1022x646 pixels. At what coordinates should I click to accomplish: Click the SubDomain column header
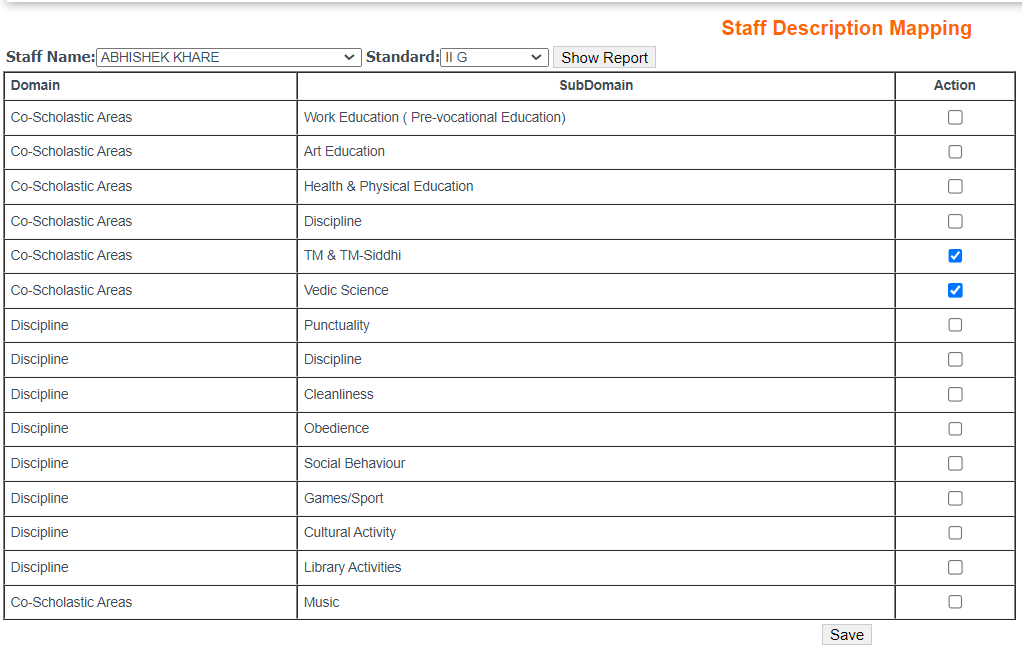coord(596,86)
